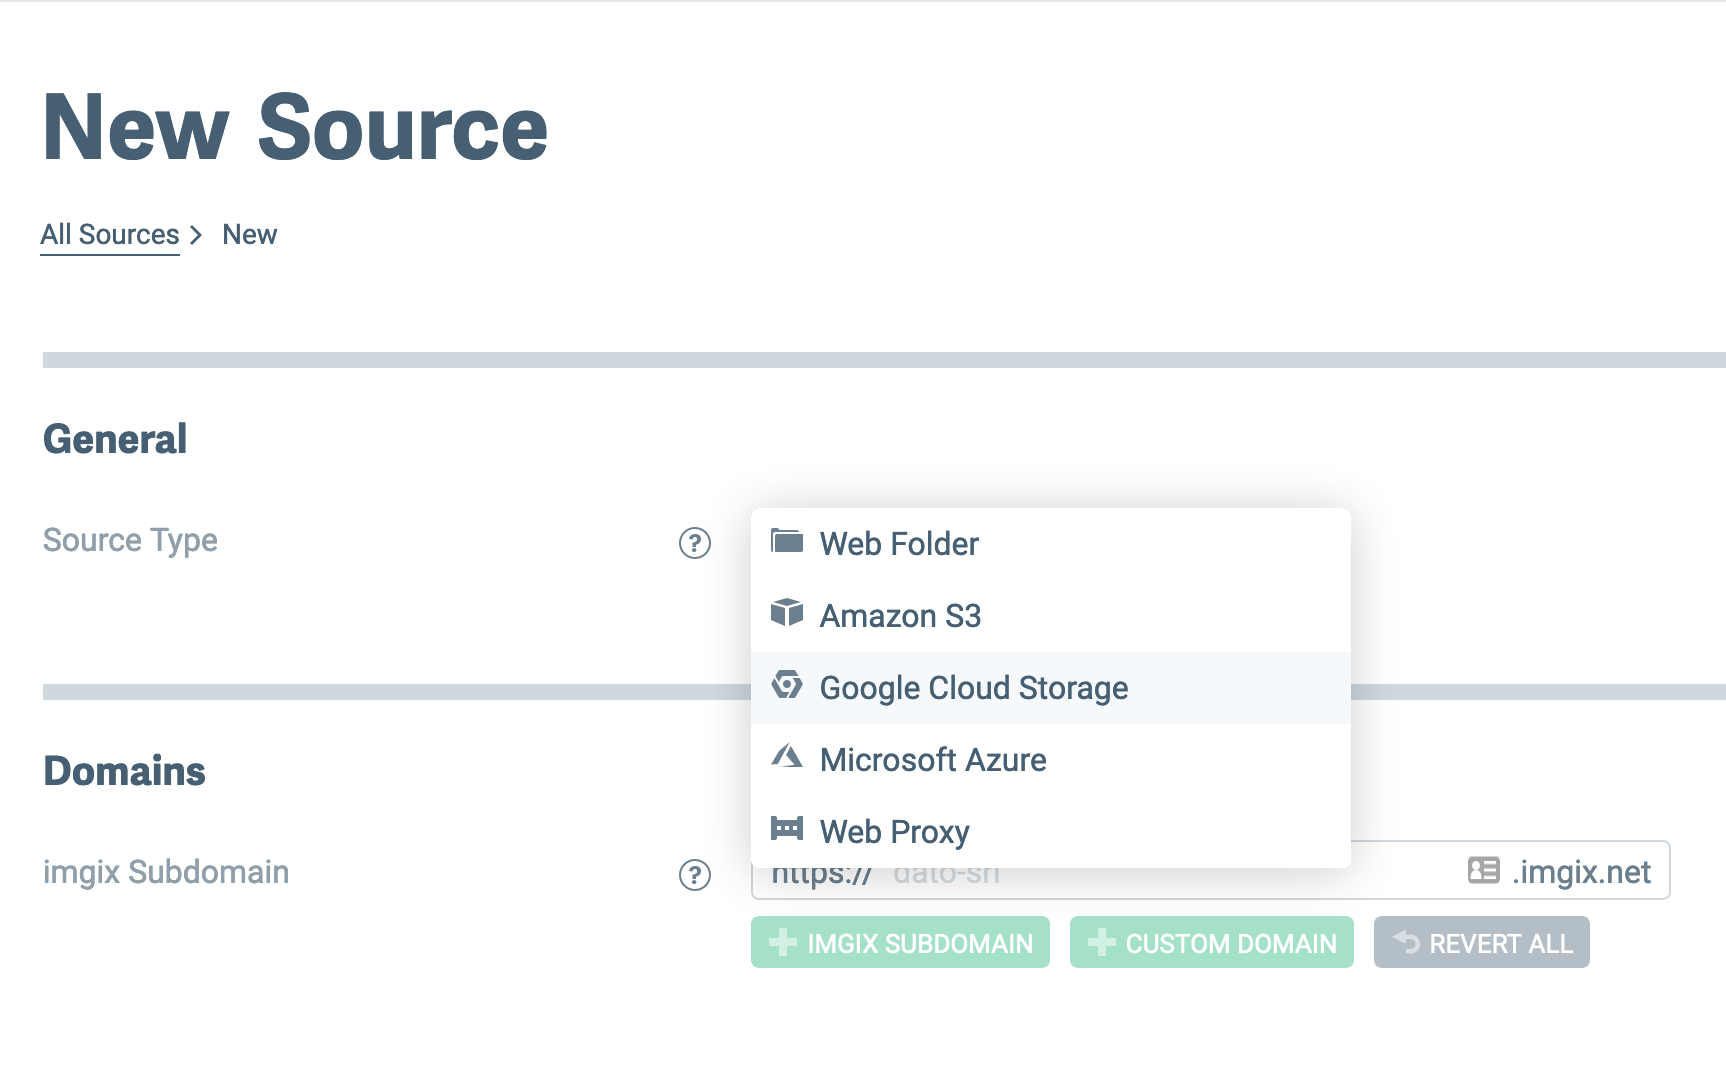Click the breadcrumb chevron after All Sources

point(197,235)
